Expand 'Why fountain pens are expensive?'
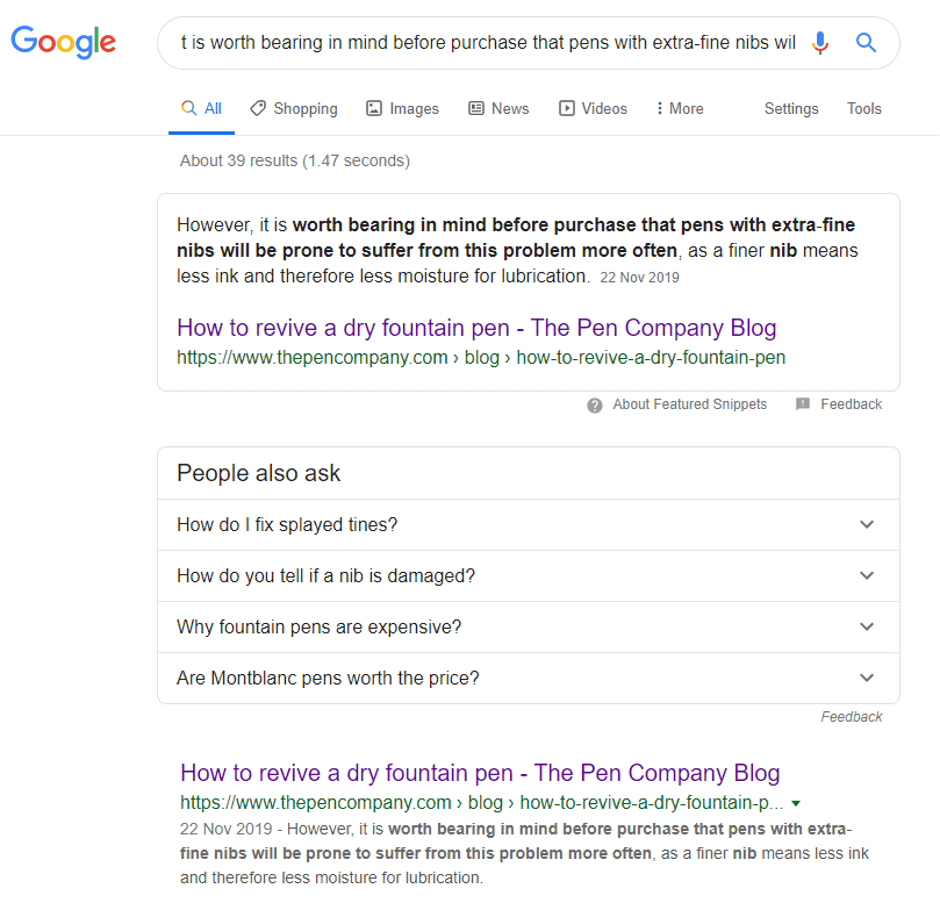940x910 pixels. (528, 626)
